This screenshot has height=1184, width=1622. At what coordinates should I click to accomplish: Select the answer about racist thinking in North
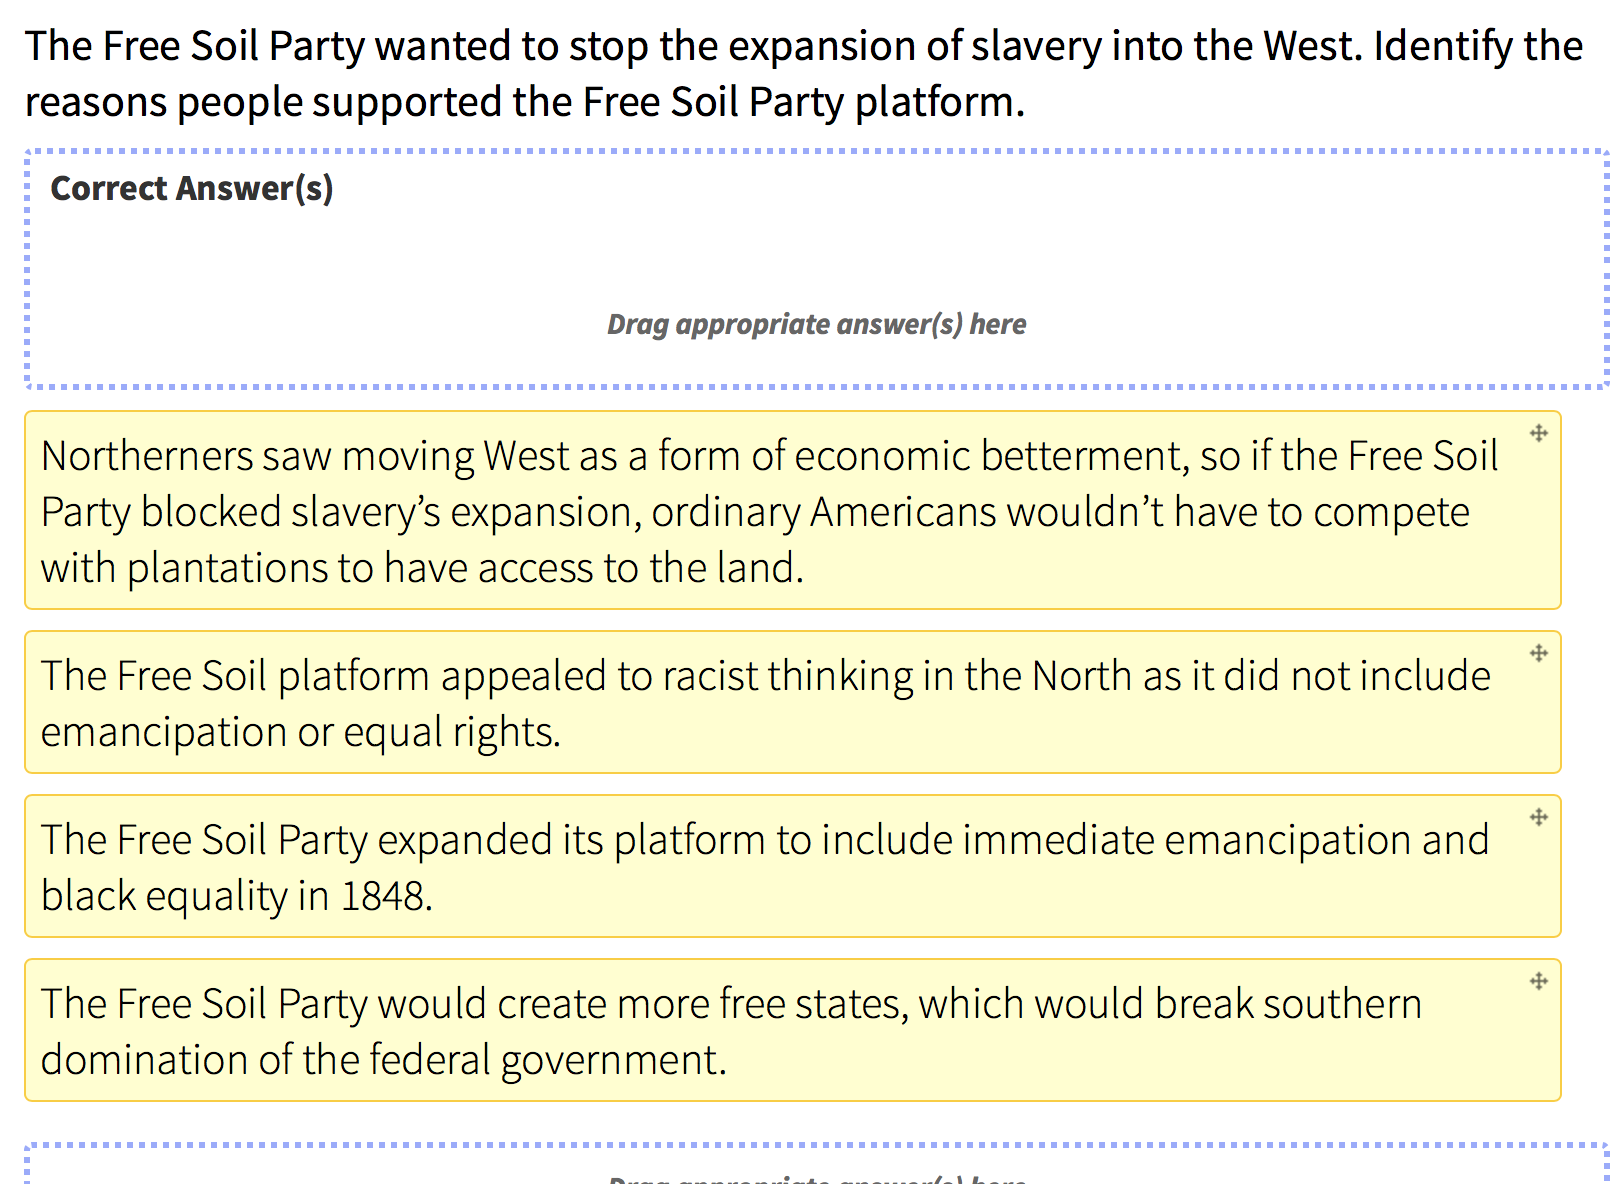coord(792,702)
